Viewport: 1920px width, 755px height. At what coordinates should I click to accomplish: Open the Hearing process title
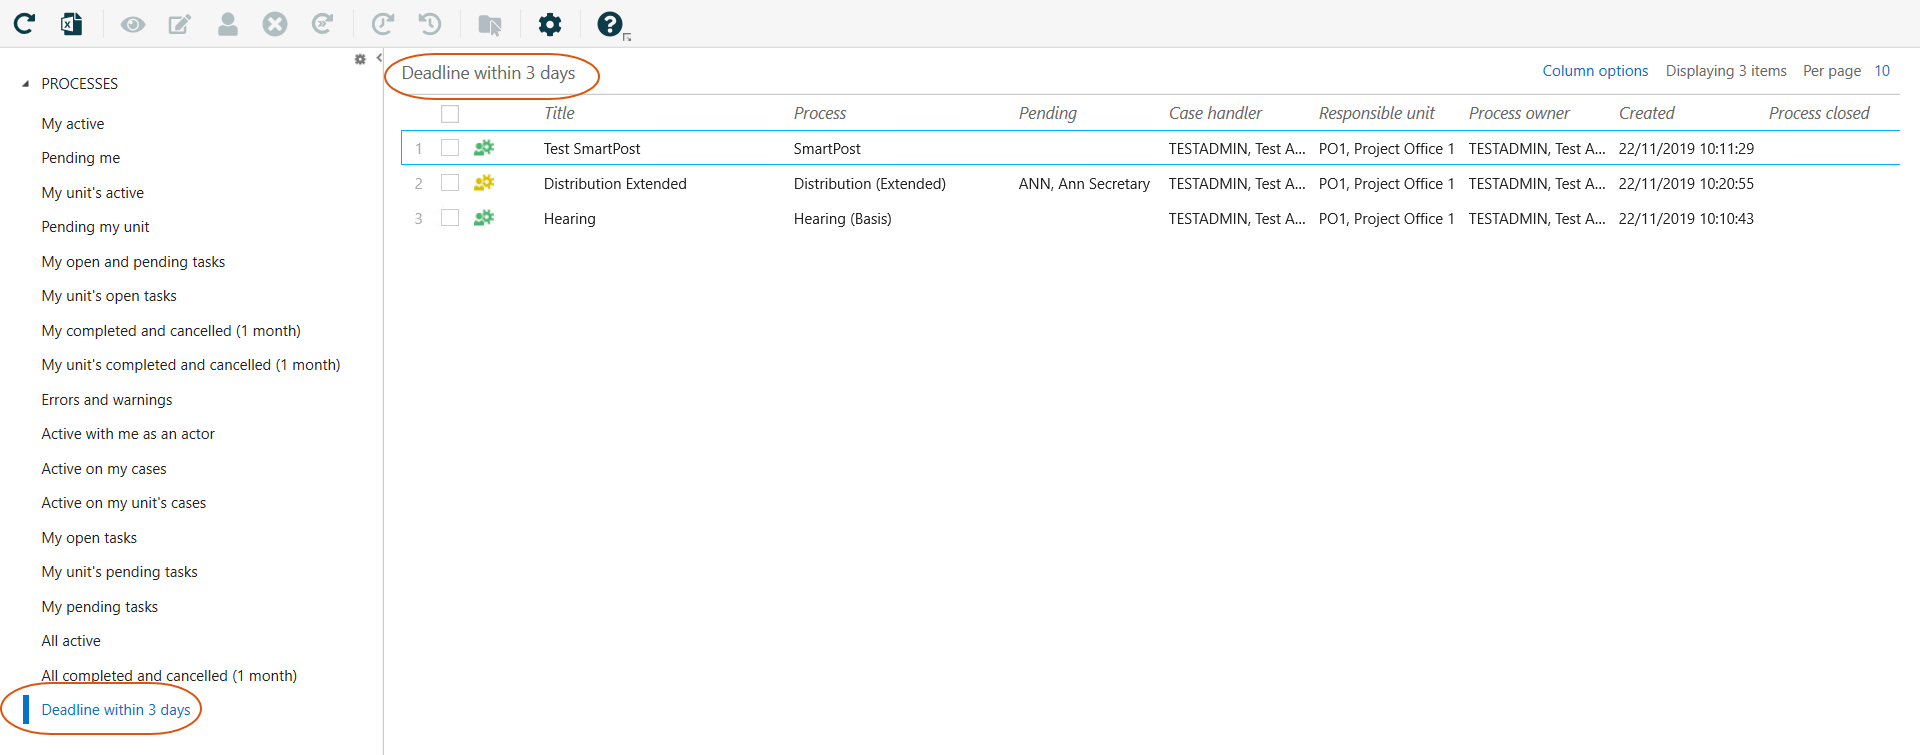tap(570, 219)
